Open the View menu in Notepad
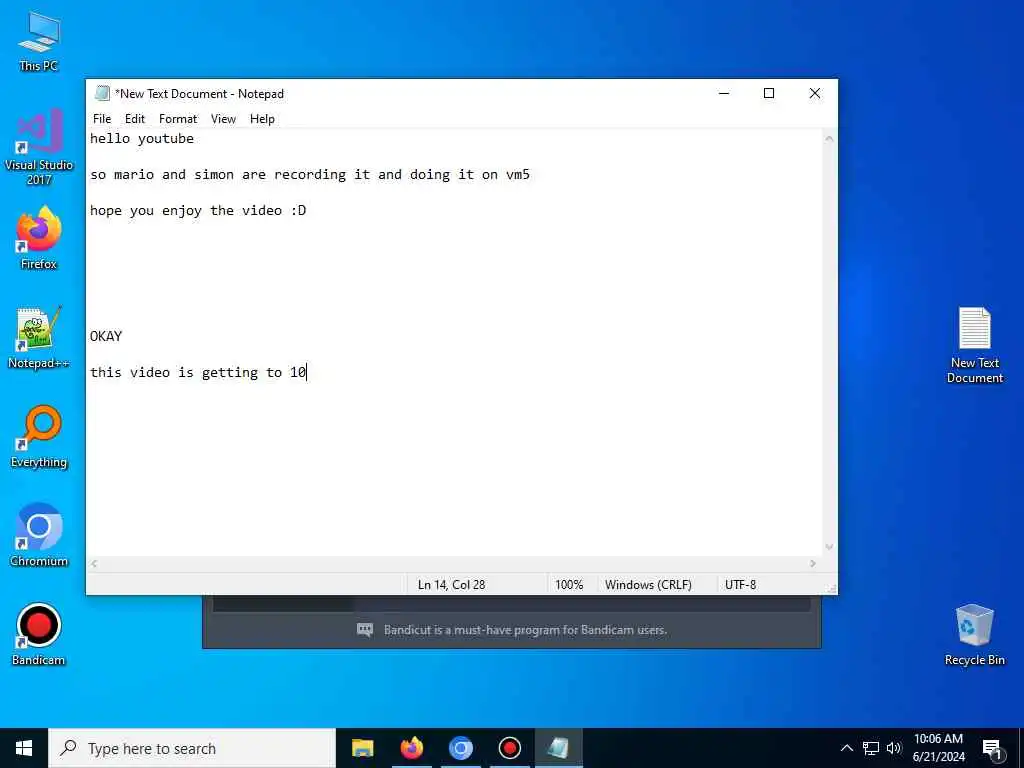Image resolution: width=1024 pixels, height=768 pixels. pos(223,119)
